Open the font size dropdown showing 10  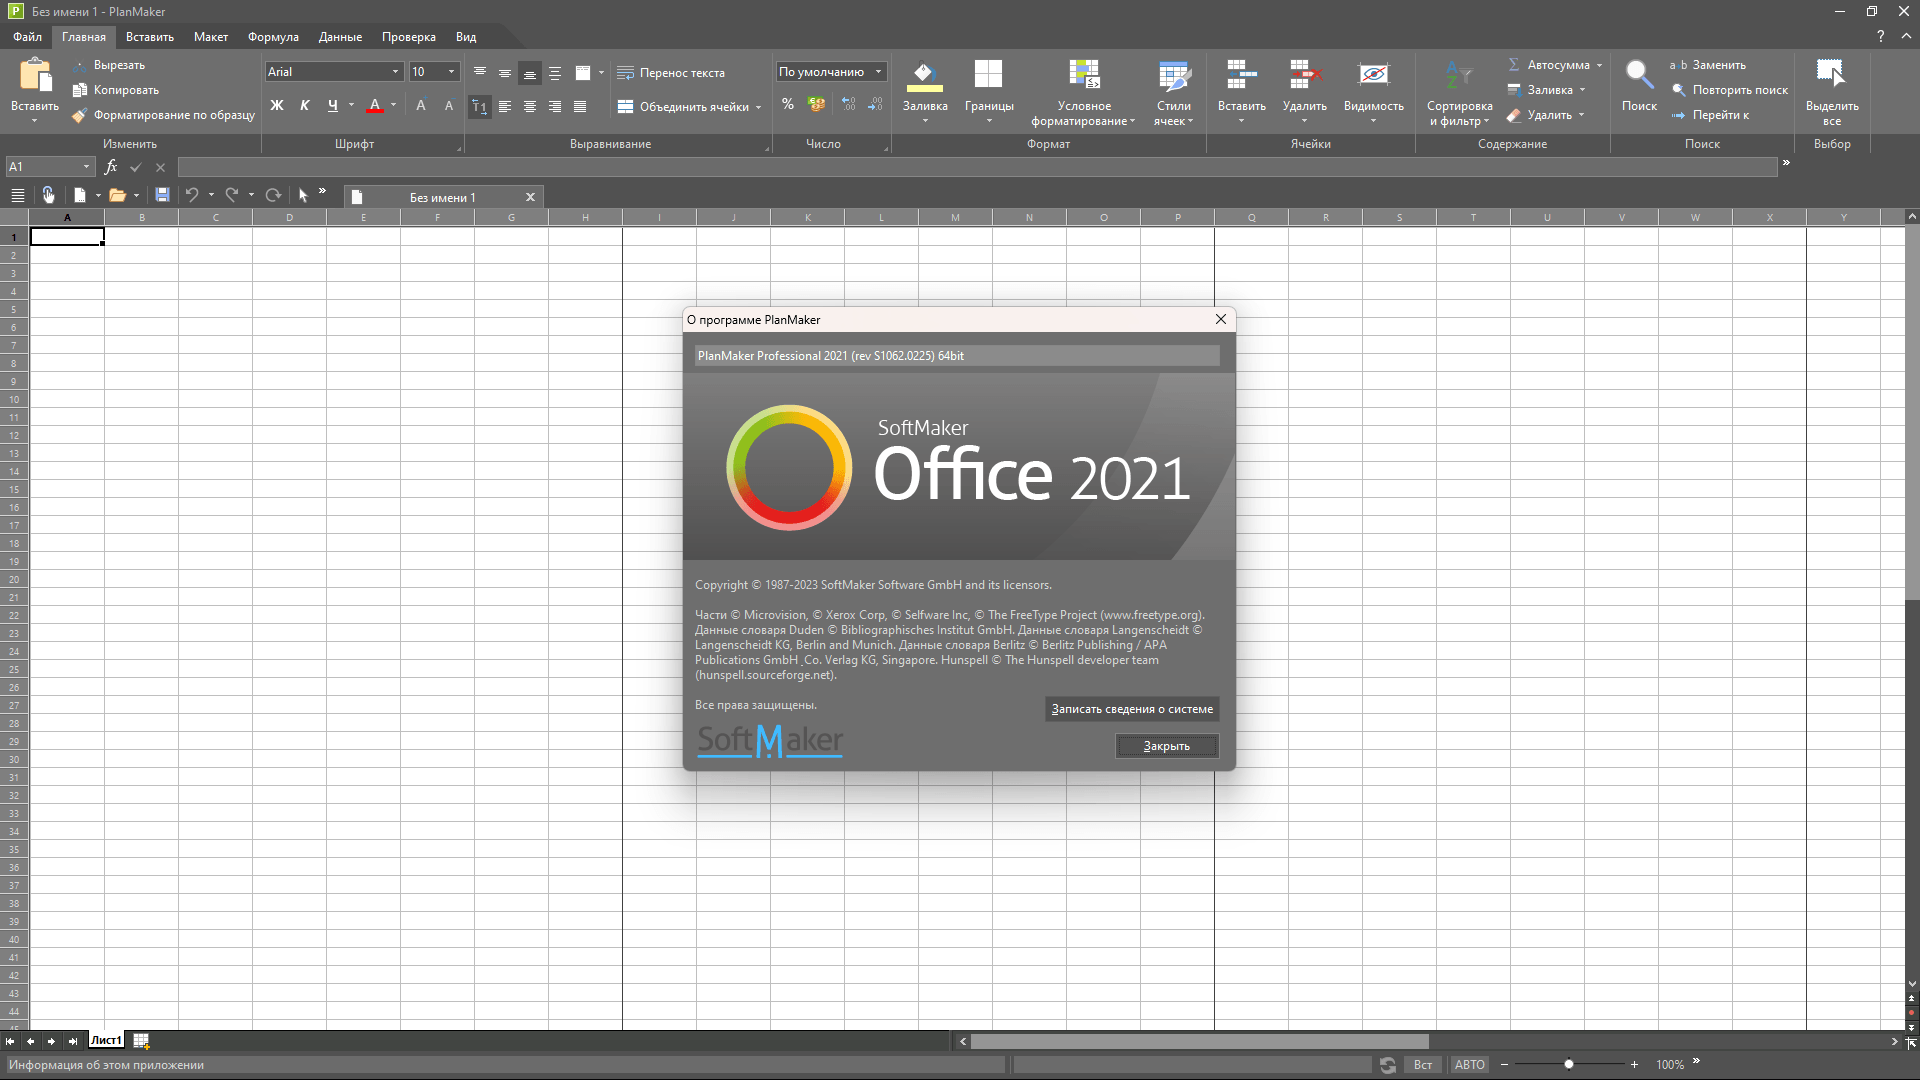point(451,72)
